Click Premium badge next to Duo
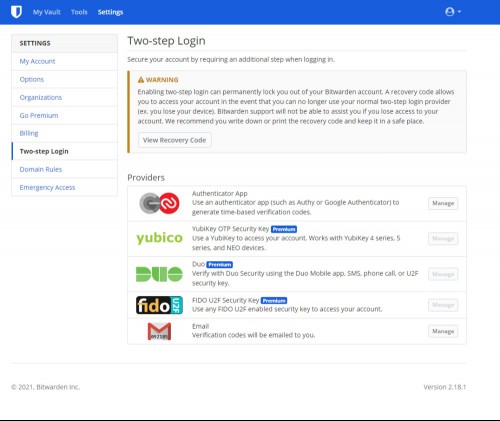The image size is (500, 421). click(220, 265)
